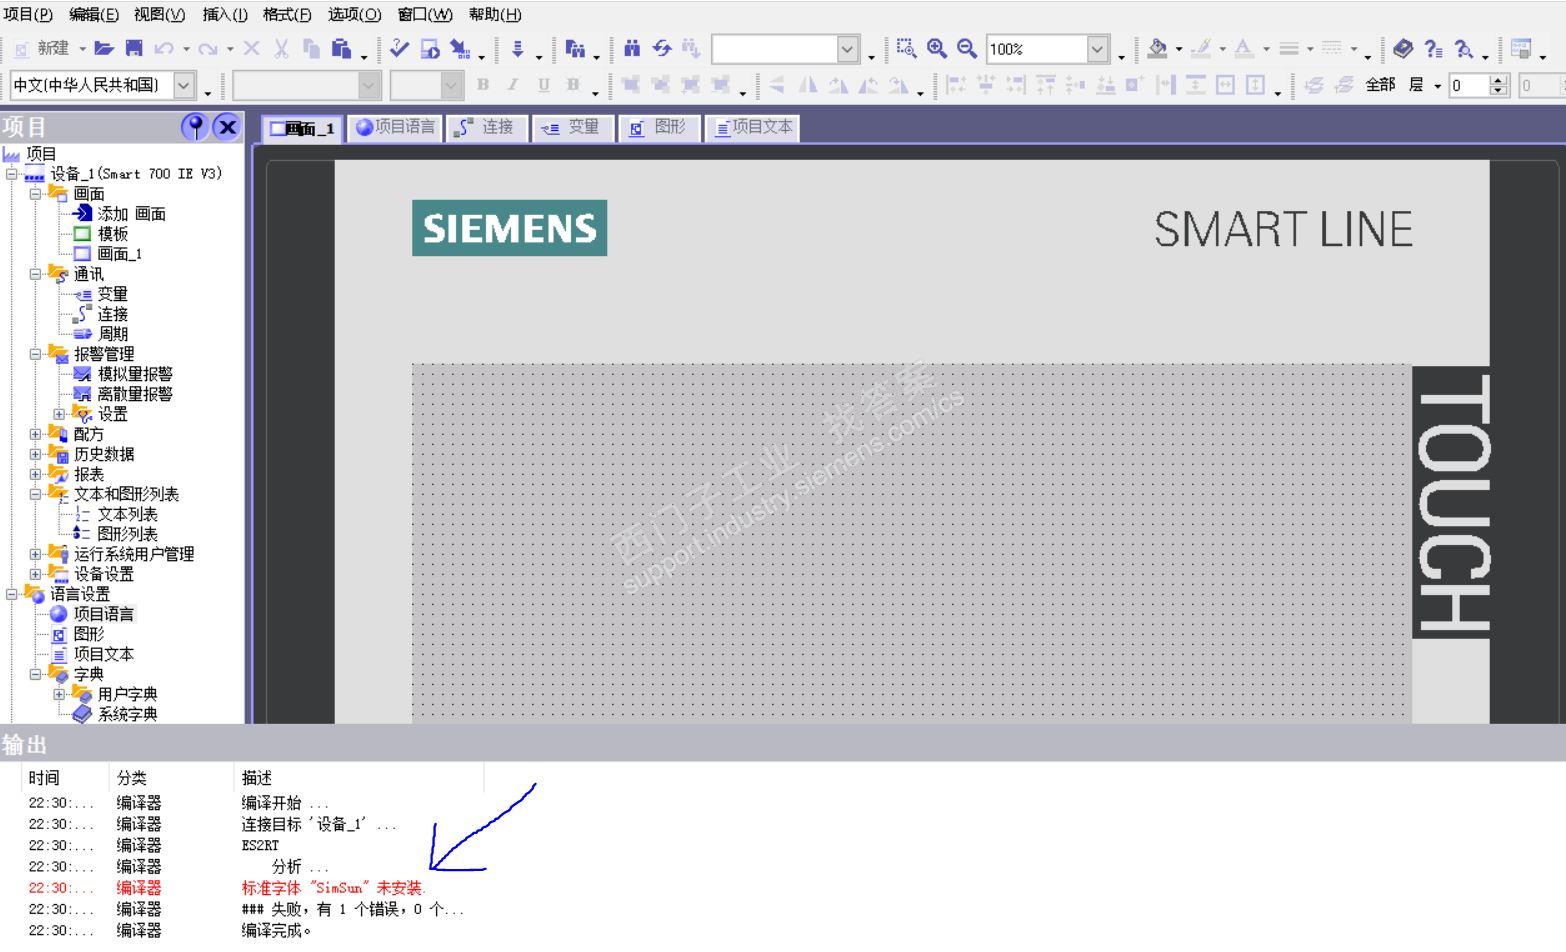Paste from clipboard via toolbar icon
The image size is (1566, 952).
point(341,48)
